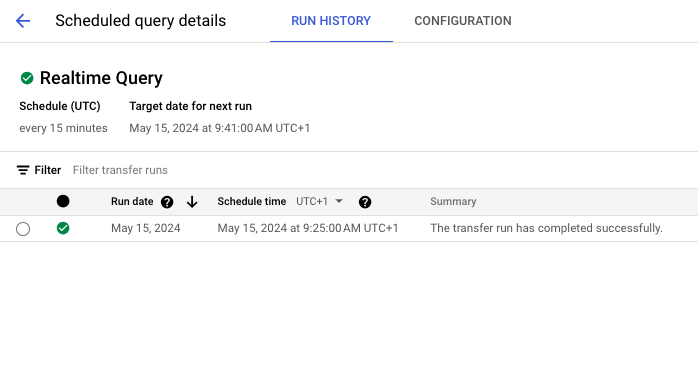Click the Filter label button
Viewport: 698px width, 375px height.
pos(48,170)
